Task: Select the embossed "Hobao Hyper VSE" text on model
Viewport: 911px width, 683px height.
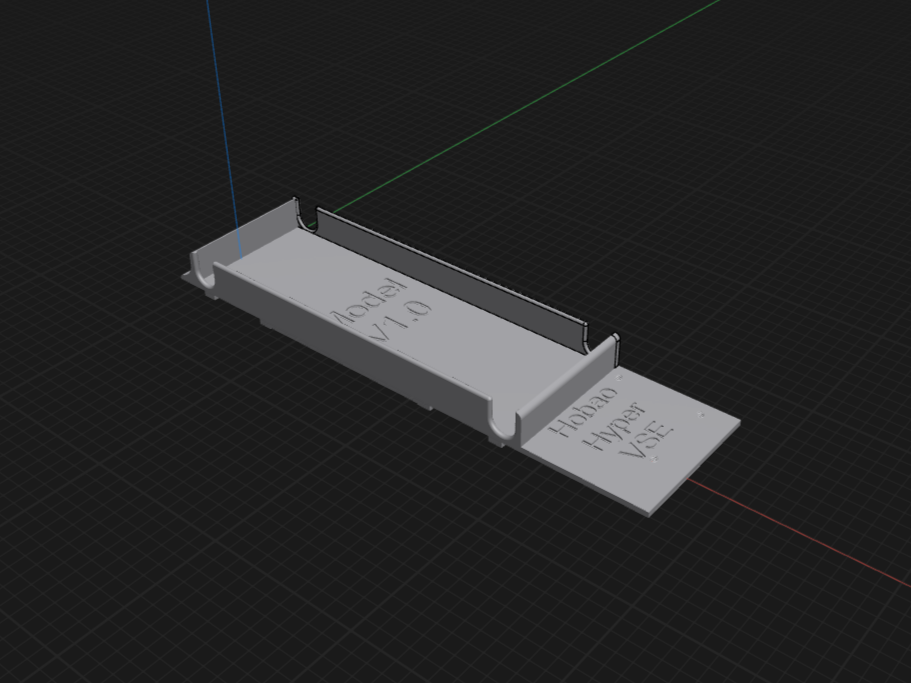Action: (612, 423)
